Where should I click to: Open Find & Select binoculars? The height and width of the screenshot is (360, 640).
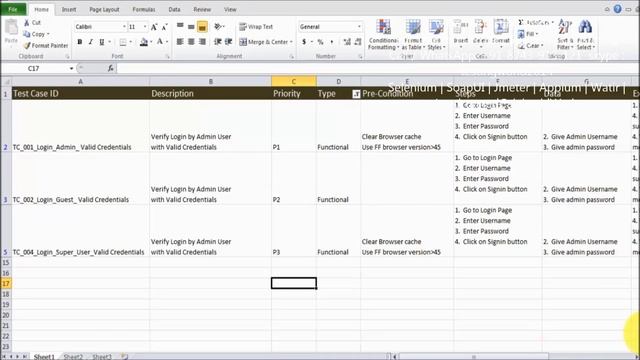click(585, 35)
